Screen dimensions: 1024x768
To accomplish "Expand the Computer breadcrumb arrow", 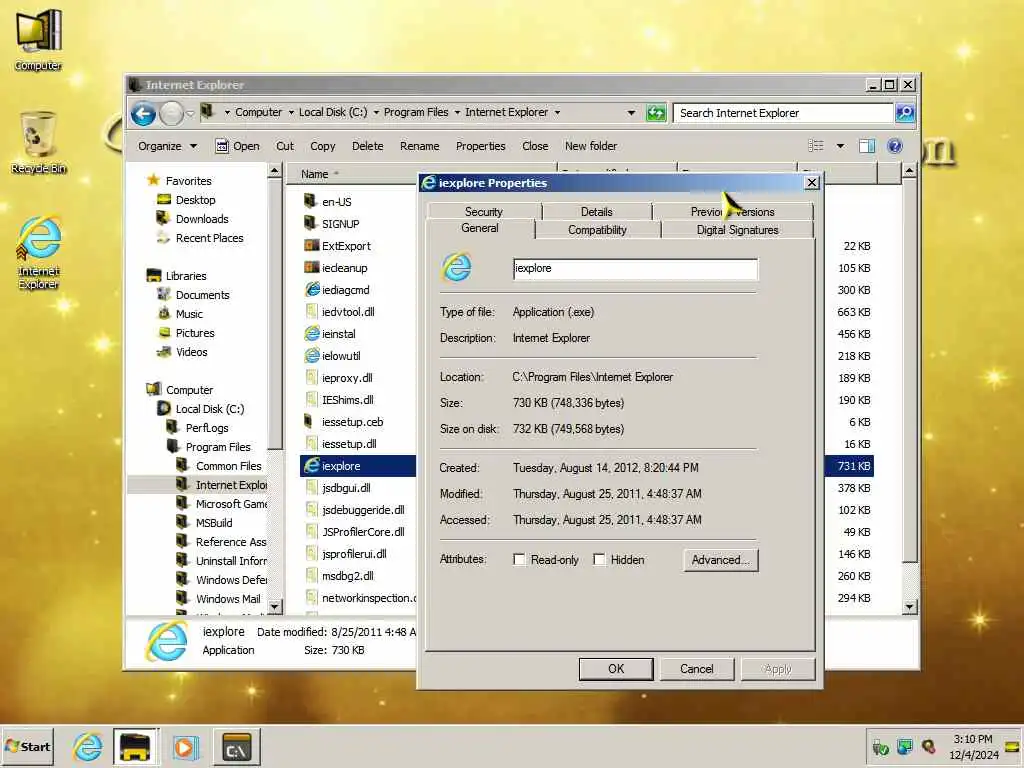I will 291,112.
